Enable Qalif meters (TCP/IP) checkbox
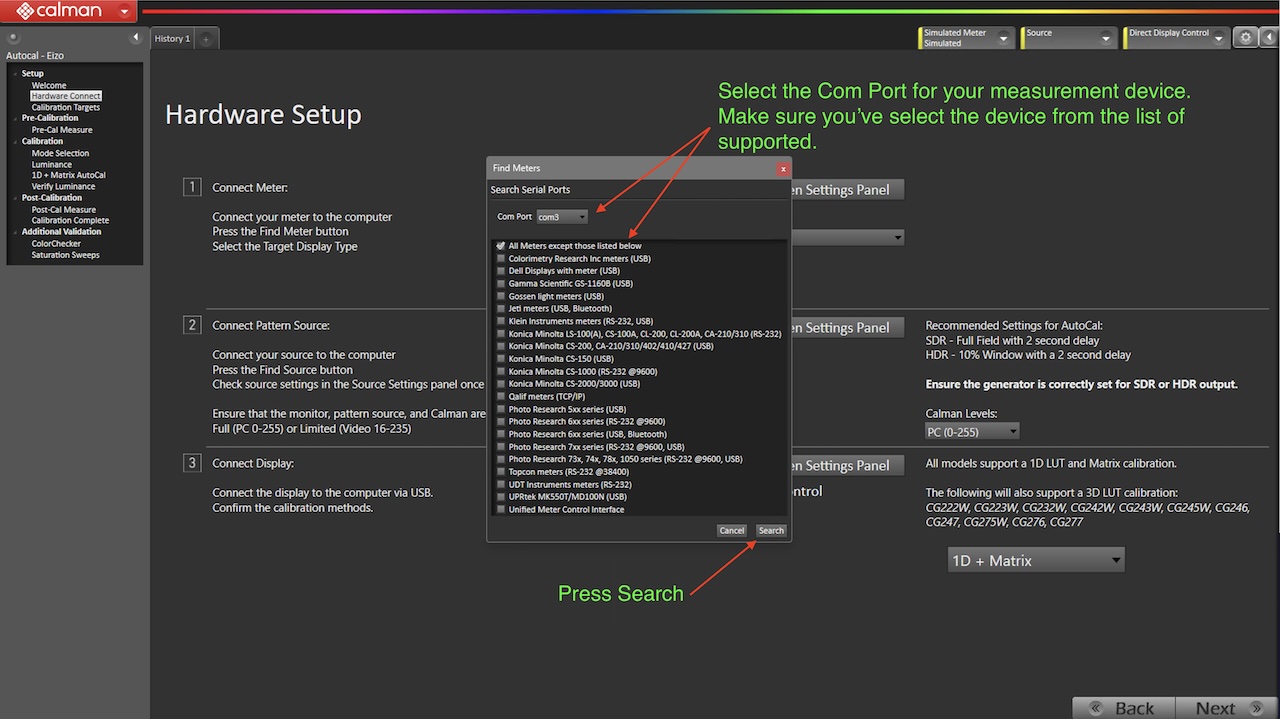Image resolution: width=1280 pixels, height=719 pixels. (x=500, y=397)
